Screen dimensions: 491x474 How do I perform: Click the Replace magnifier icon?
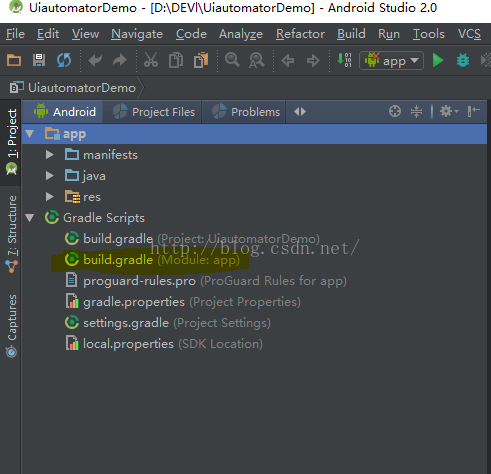257,60
